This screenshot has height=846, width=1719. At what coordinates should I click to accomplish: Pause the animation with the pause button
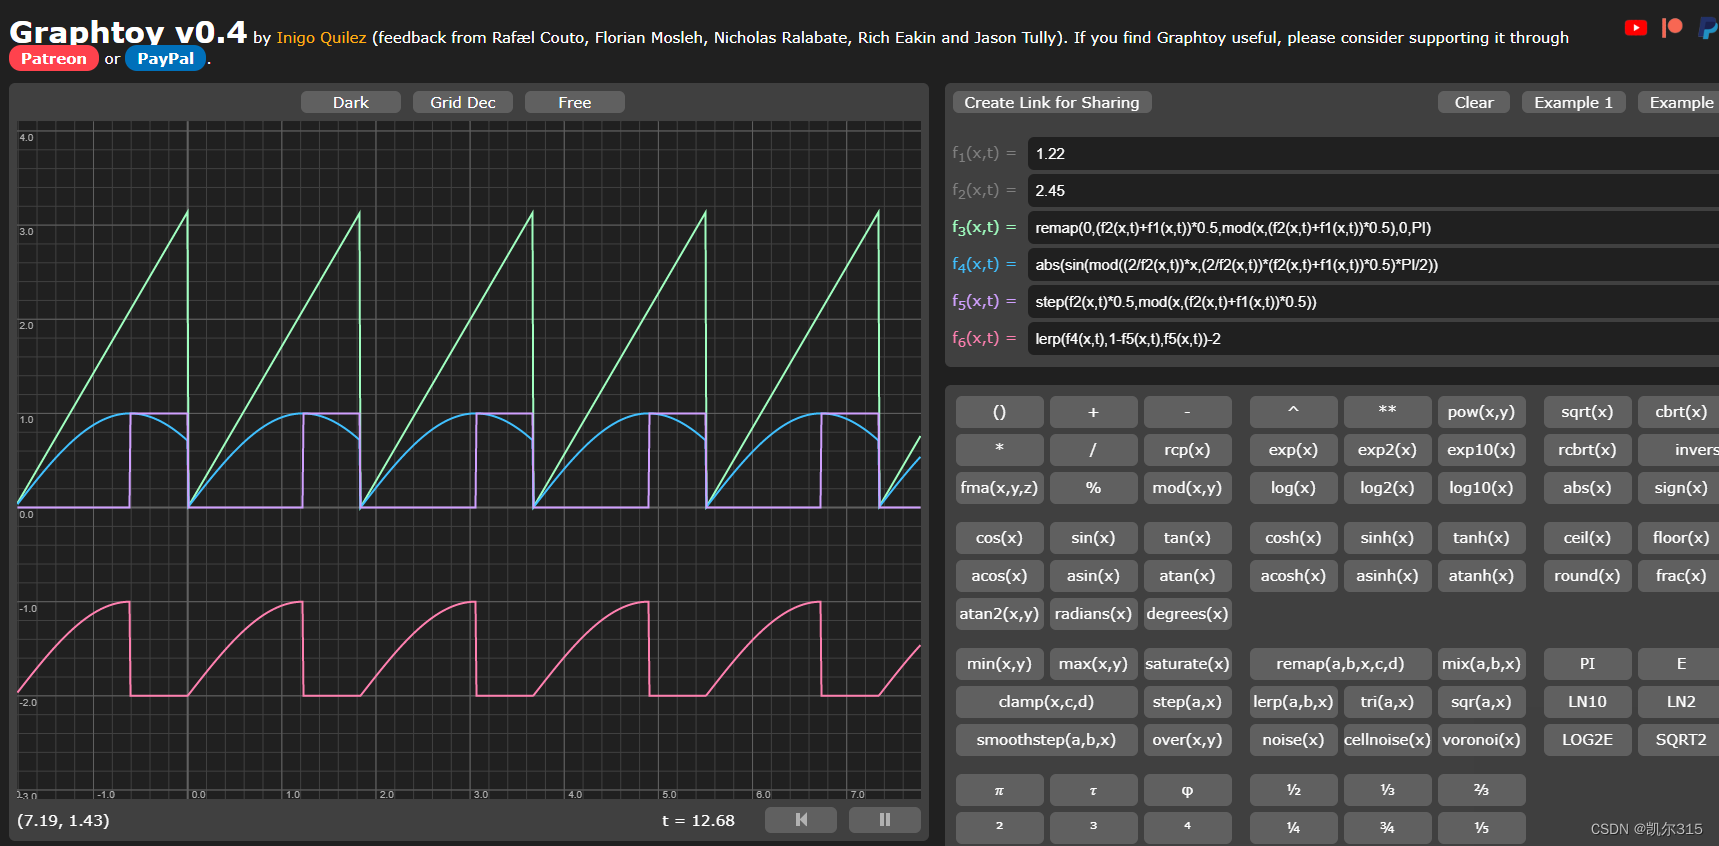[x=885, y=820]
